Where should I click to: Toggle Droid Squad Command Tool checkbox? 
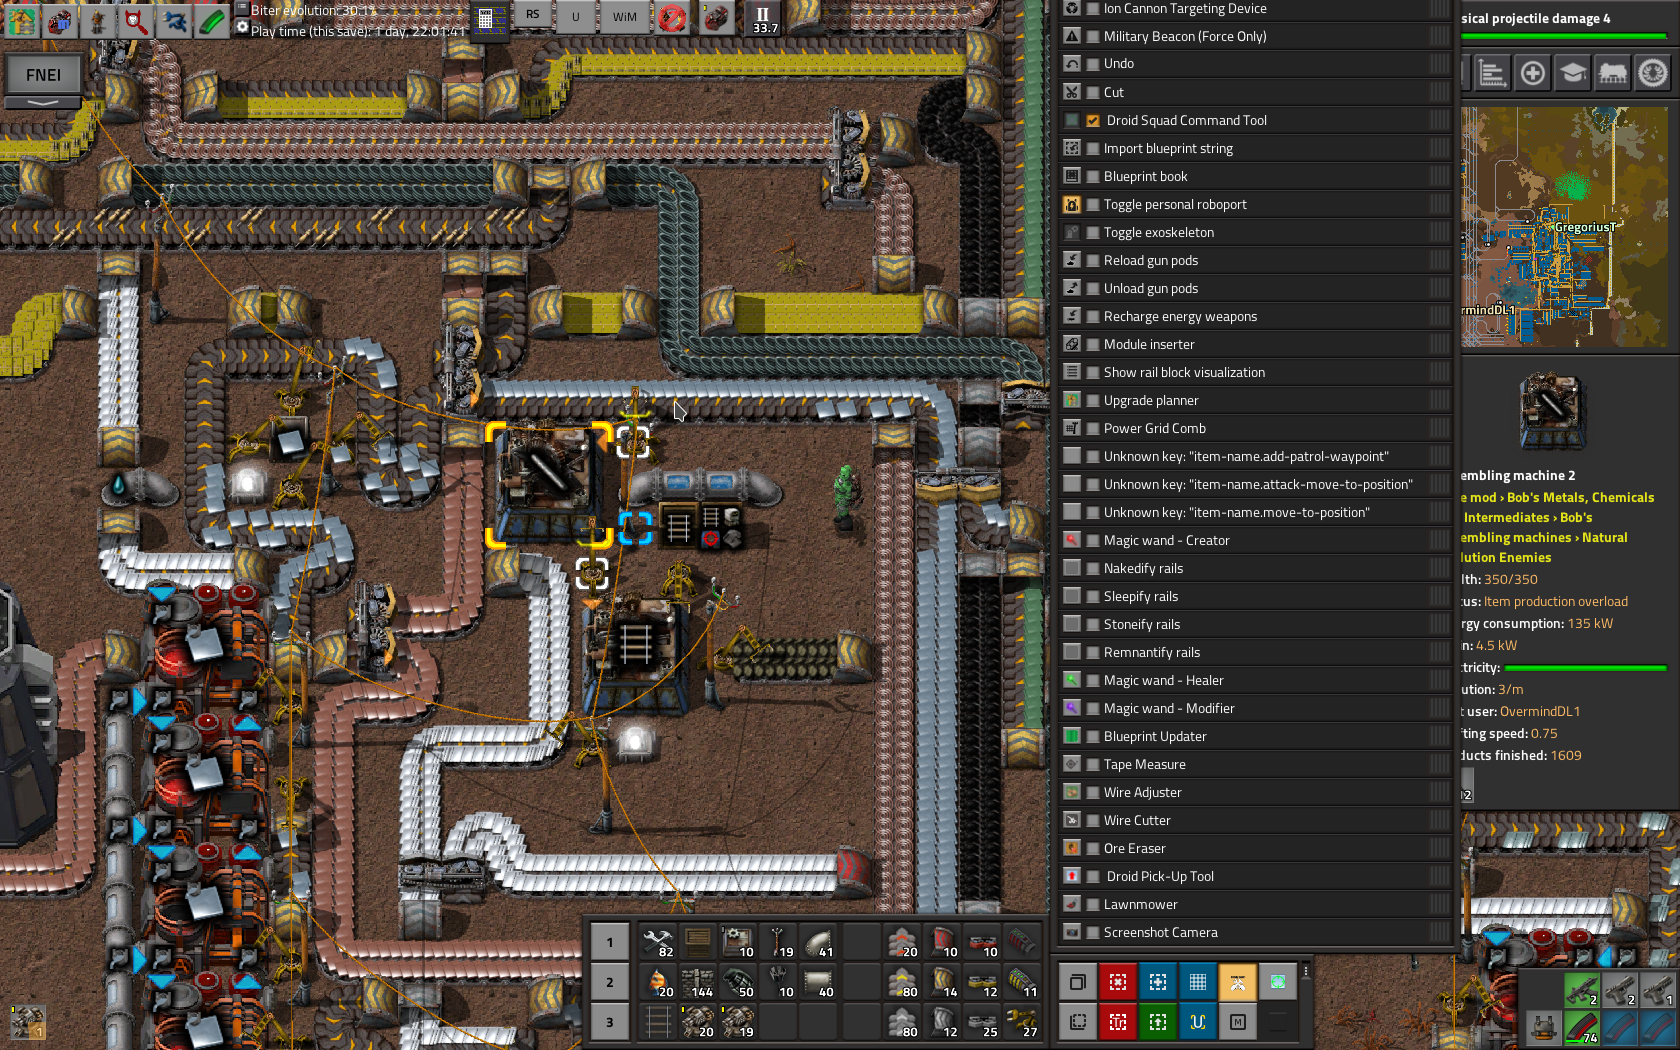1093,120
